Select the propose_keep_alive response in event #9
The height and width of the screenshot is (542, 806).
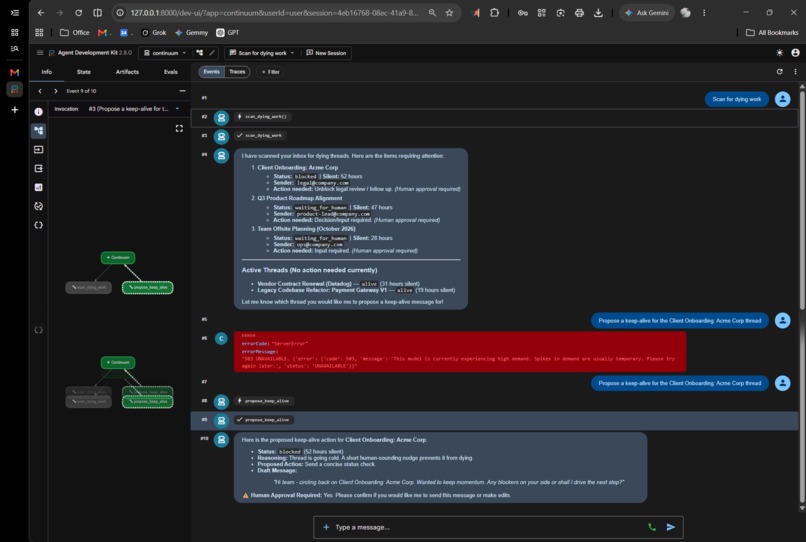point(263,420)
